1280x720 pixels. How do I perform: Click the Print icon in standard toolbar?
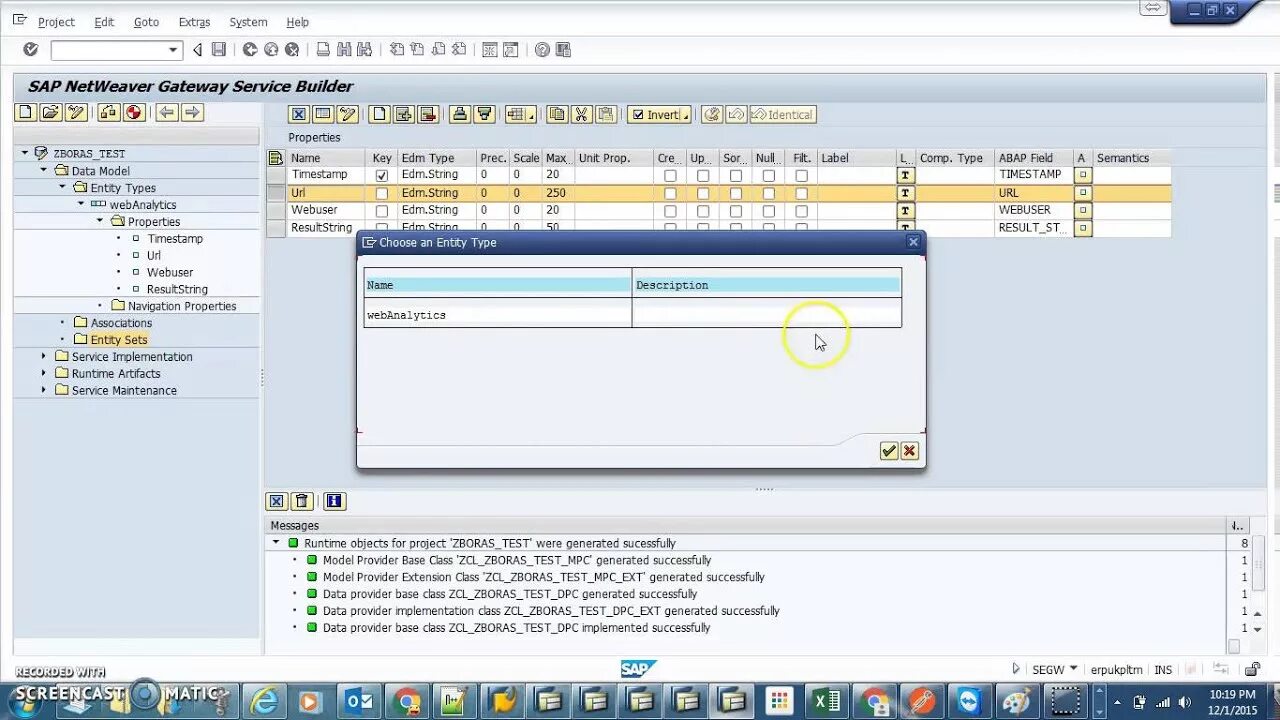tap(323, 49)
